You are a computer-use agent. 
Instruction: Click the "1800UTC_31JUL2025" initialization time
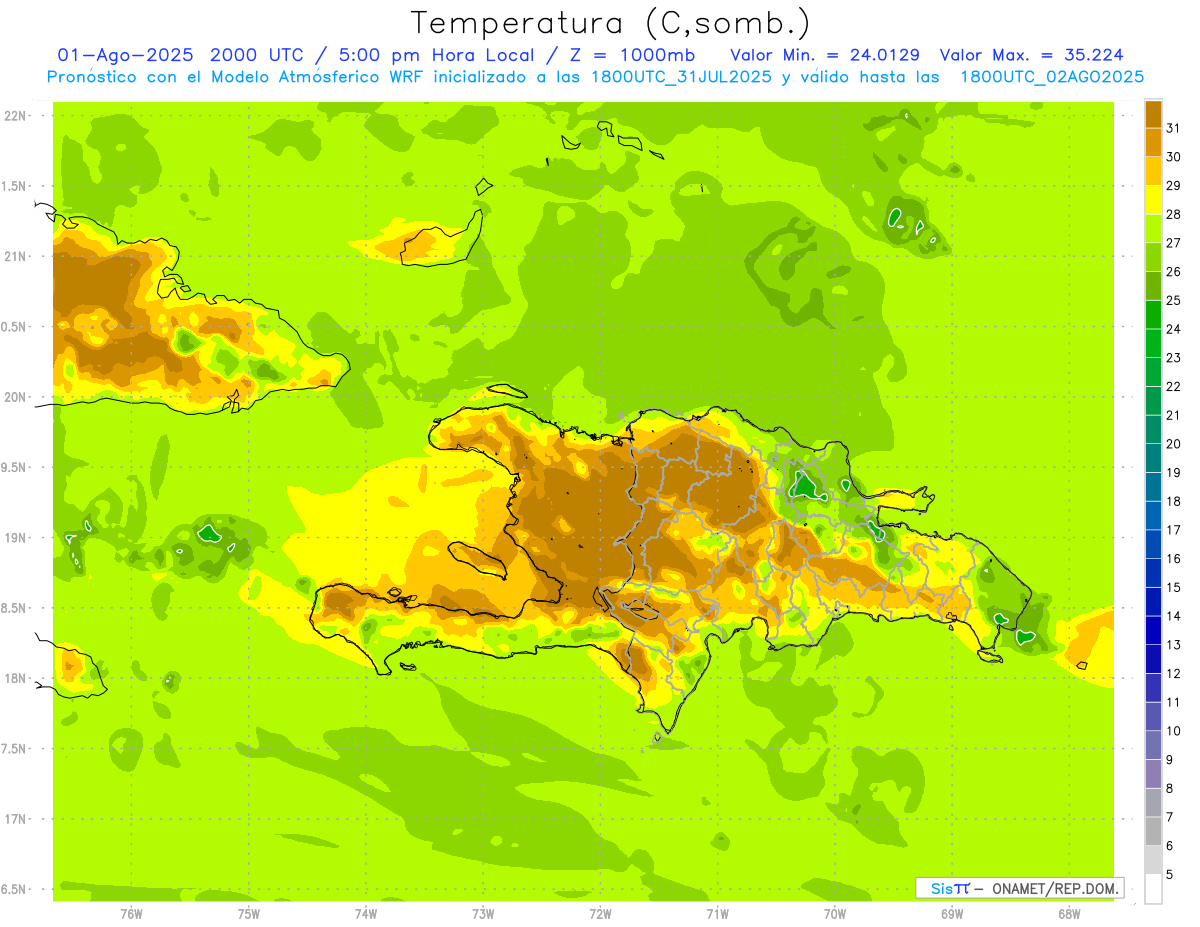(x=680, y=77)
